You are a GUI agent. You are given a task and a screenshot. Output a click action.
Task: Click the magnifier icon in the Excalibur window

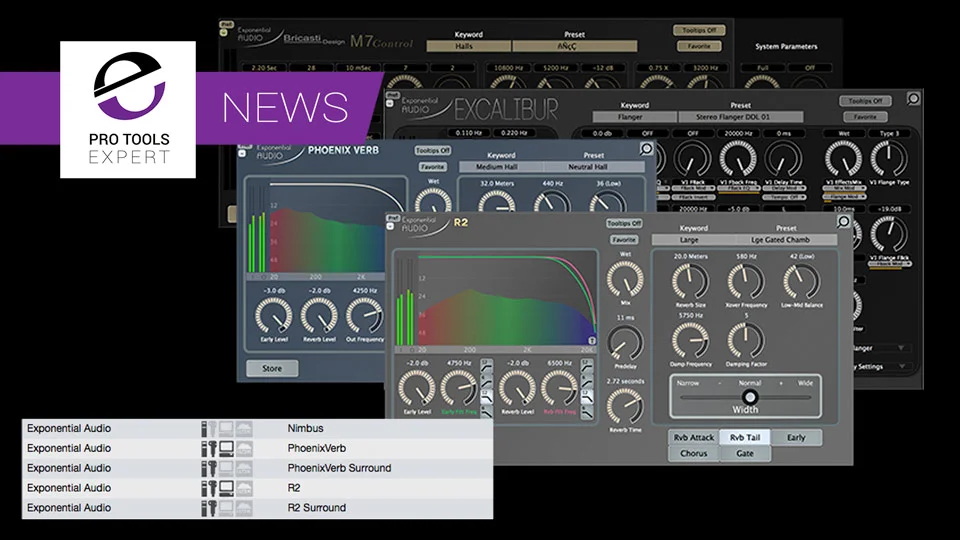913,99
